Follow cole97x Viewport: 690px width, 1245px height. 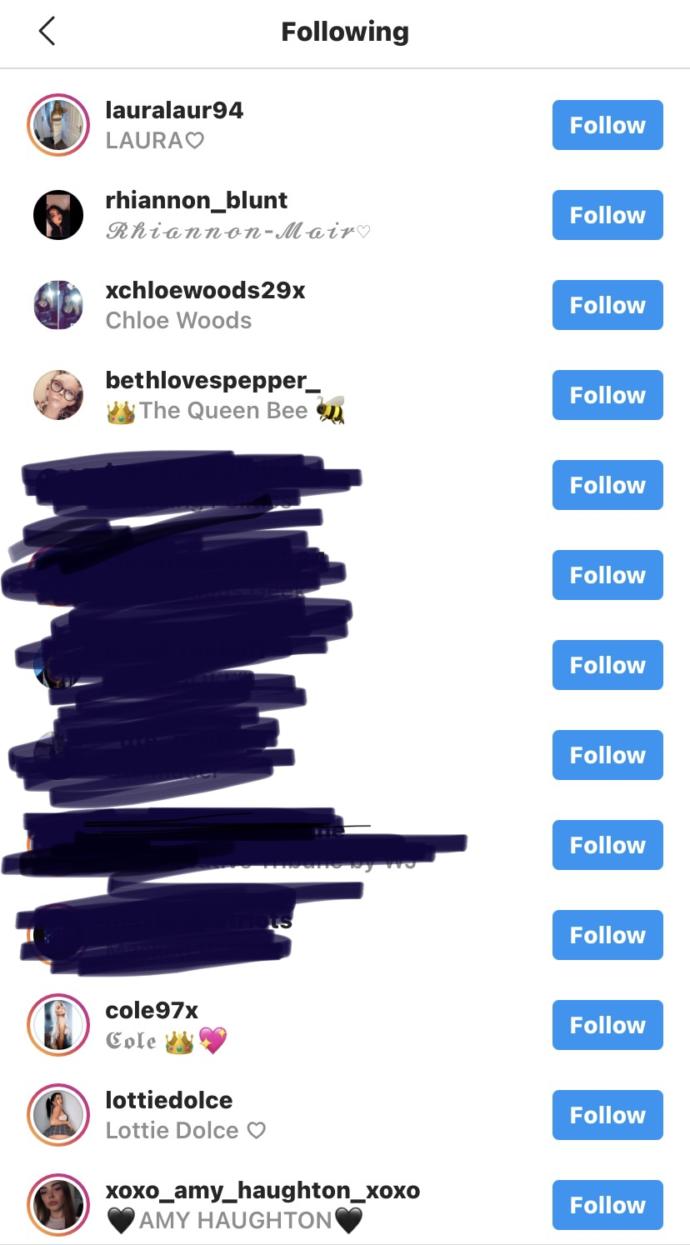607,1025
